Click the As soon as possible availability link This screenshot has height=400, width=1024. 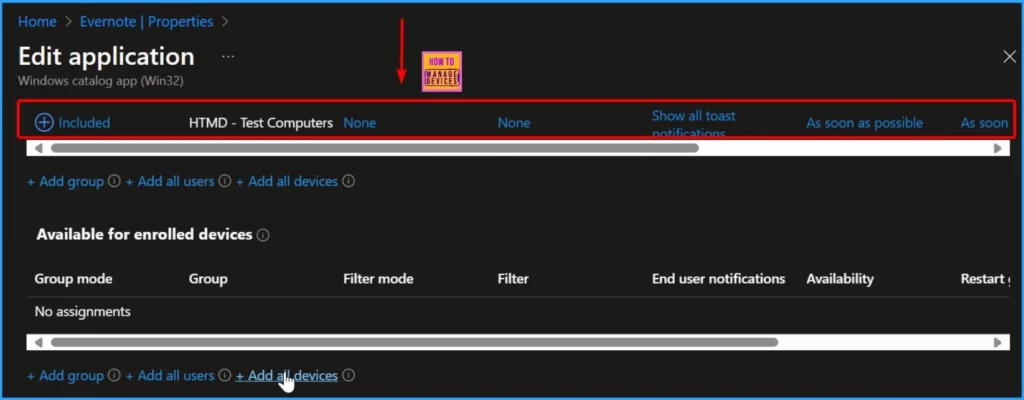coord(864,123)
